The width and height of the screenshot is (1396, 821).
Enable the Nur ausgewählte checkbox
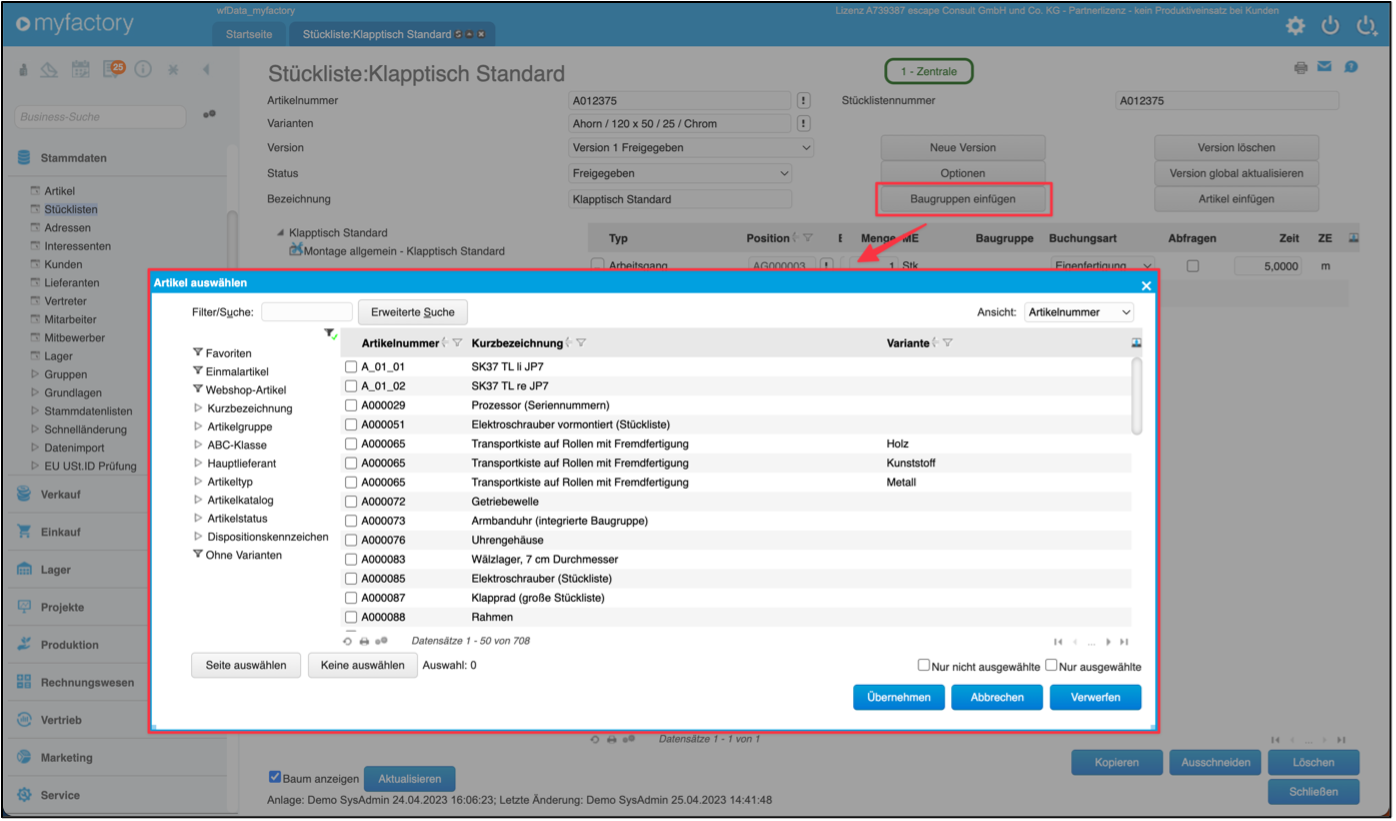pyautogui.click(x=1051, y=665)
